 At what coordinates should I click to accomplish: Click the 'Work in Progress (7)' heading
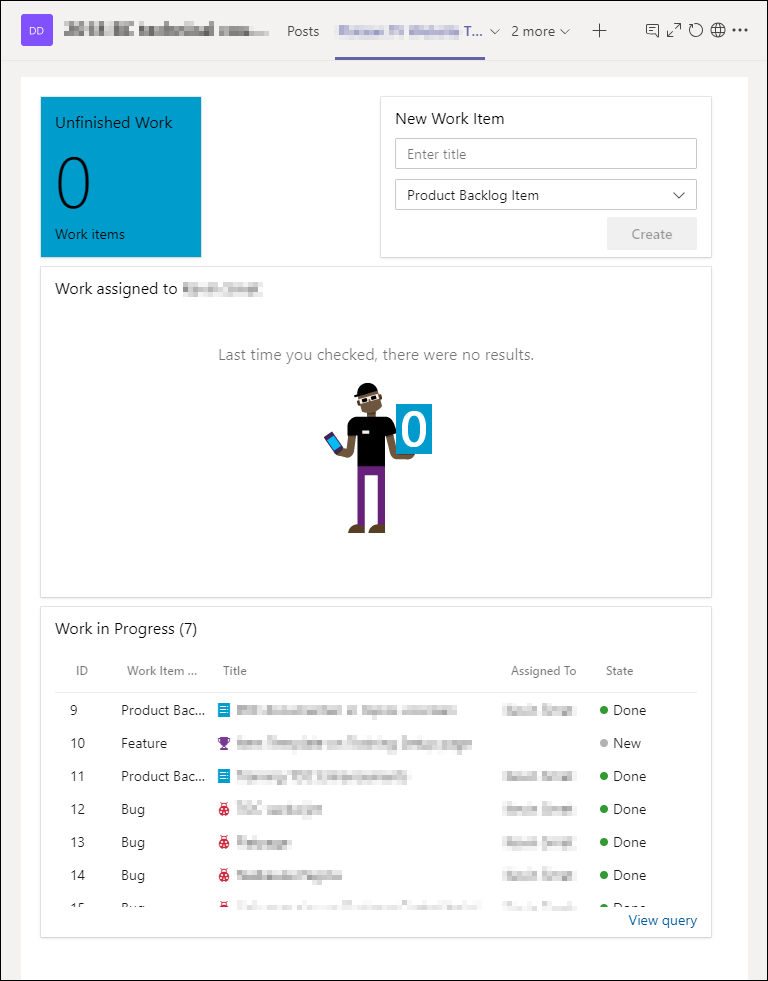(126, 629)
